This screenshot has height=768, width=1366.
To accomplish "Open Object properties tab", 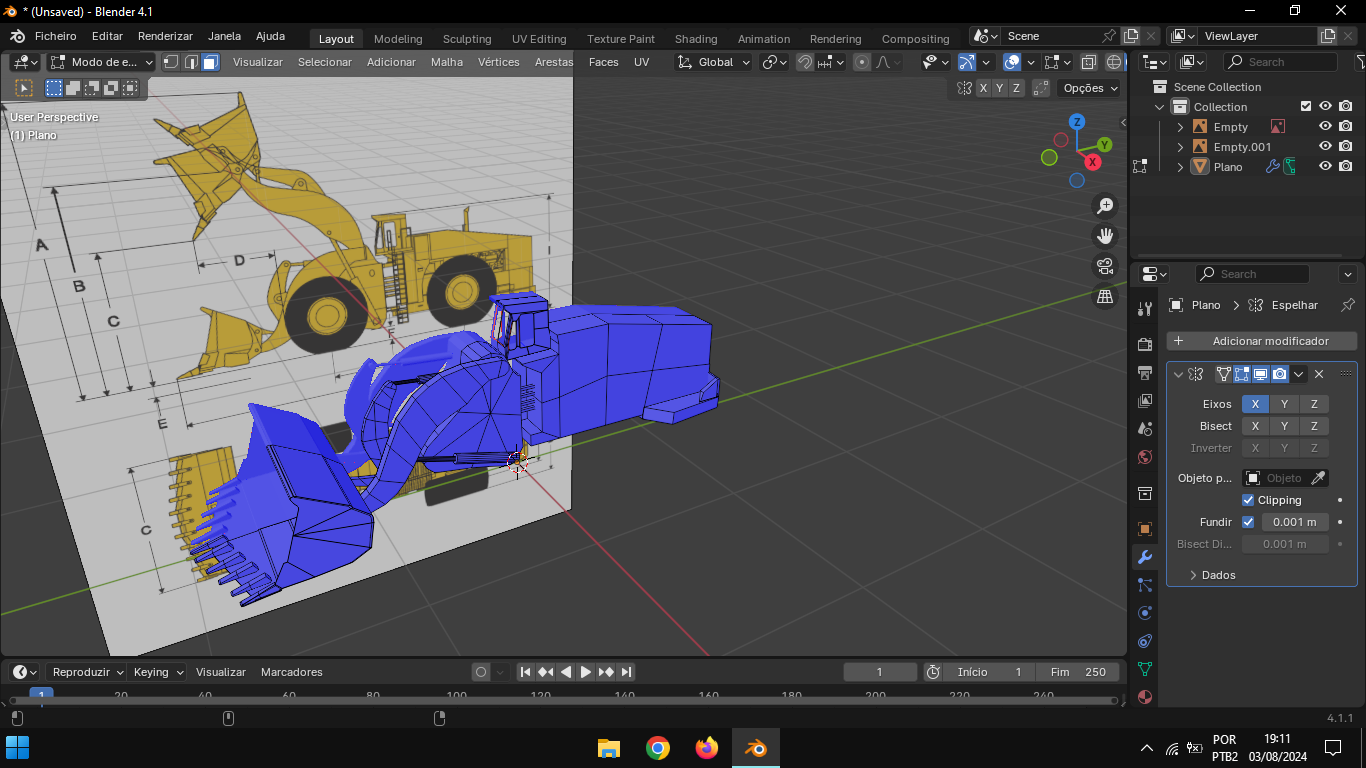I will click(x=1145, y=529).
